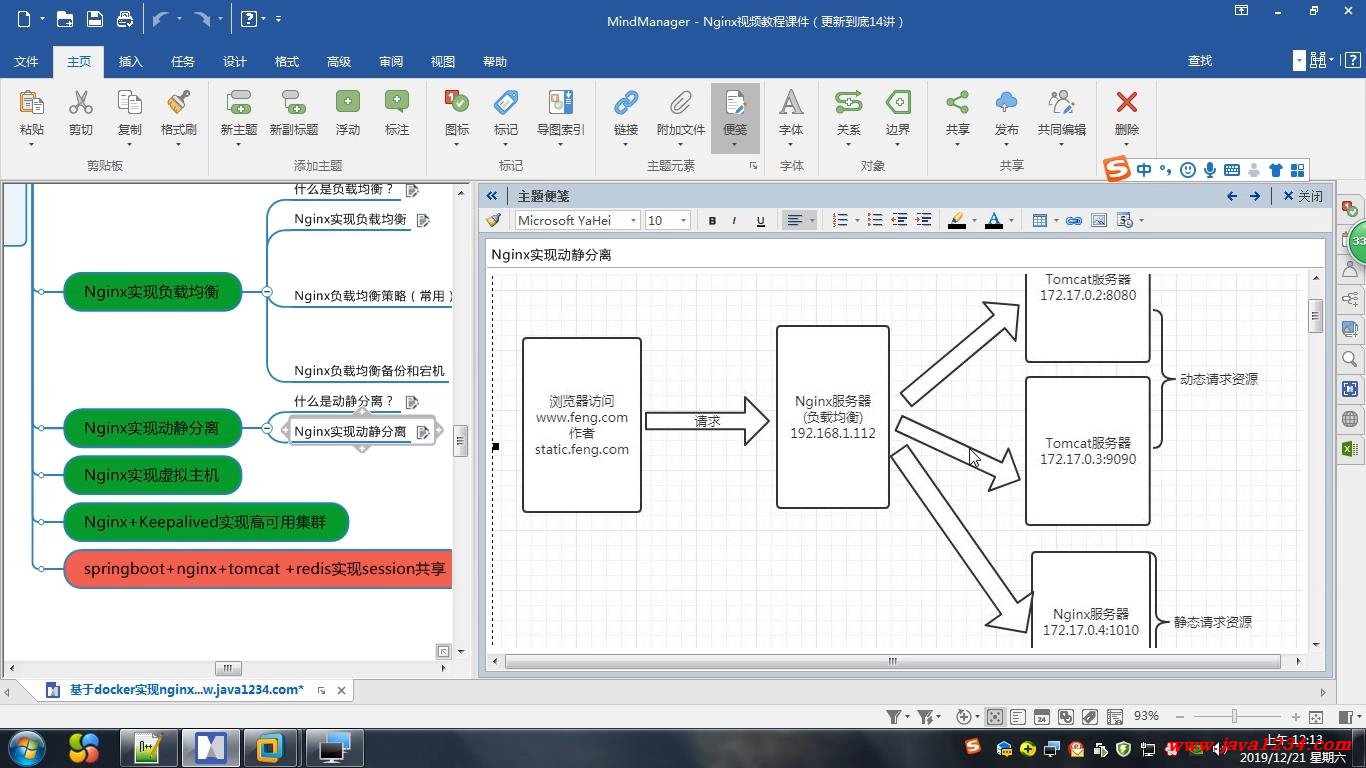The image size is (1366, 768).
Task: Click the tags (标记) icon
Action: coord(506,102)
